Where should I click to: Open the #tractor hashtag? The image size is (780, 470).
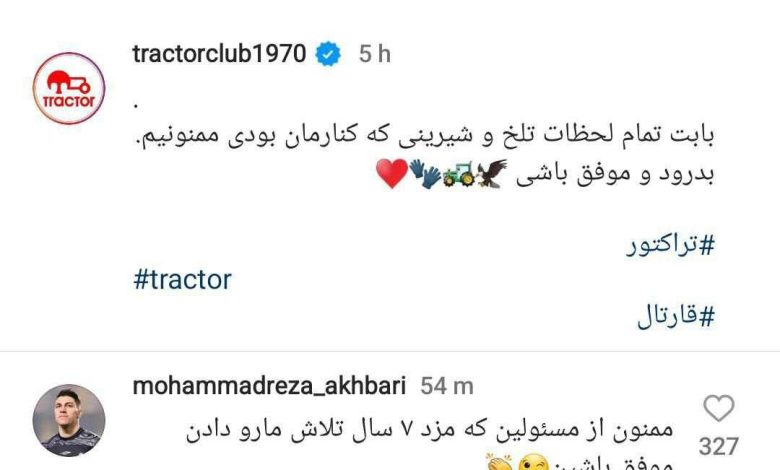183,280
